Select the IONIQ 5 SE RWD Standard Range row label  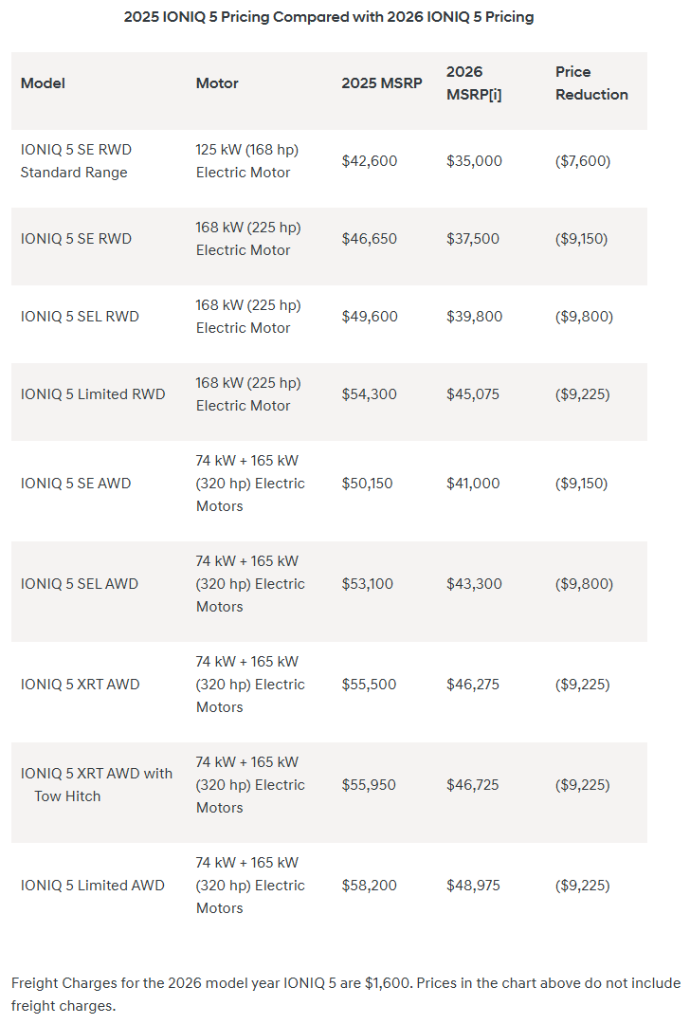tap(76, 161)
